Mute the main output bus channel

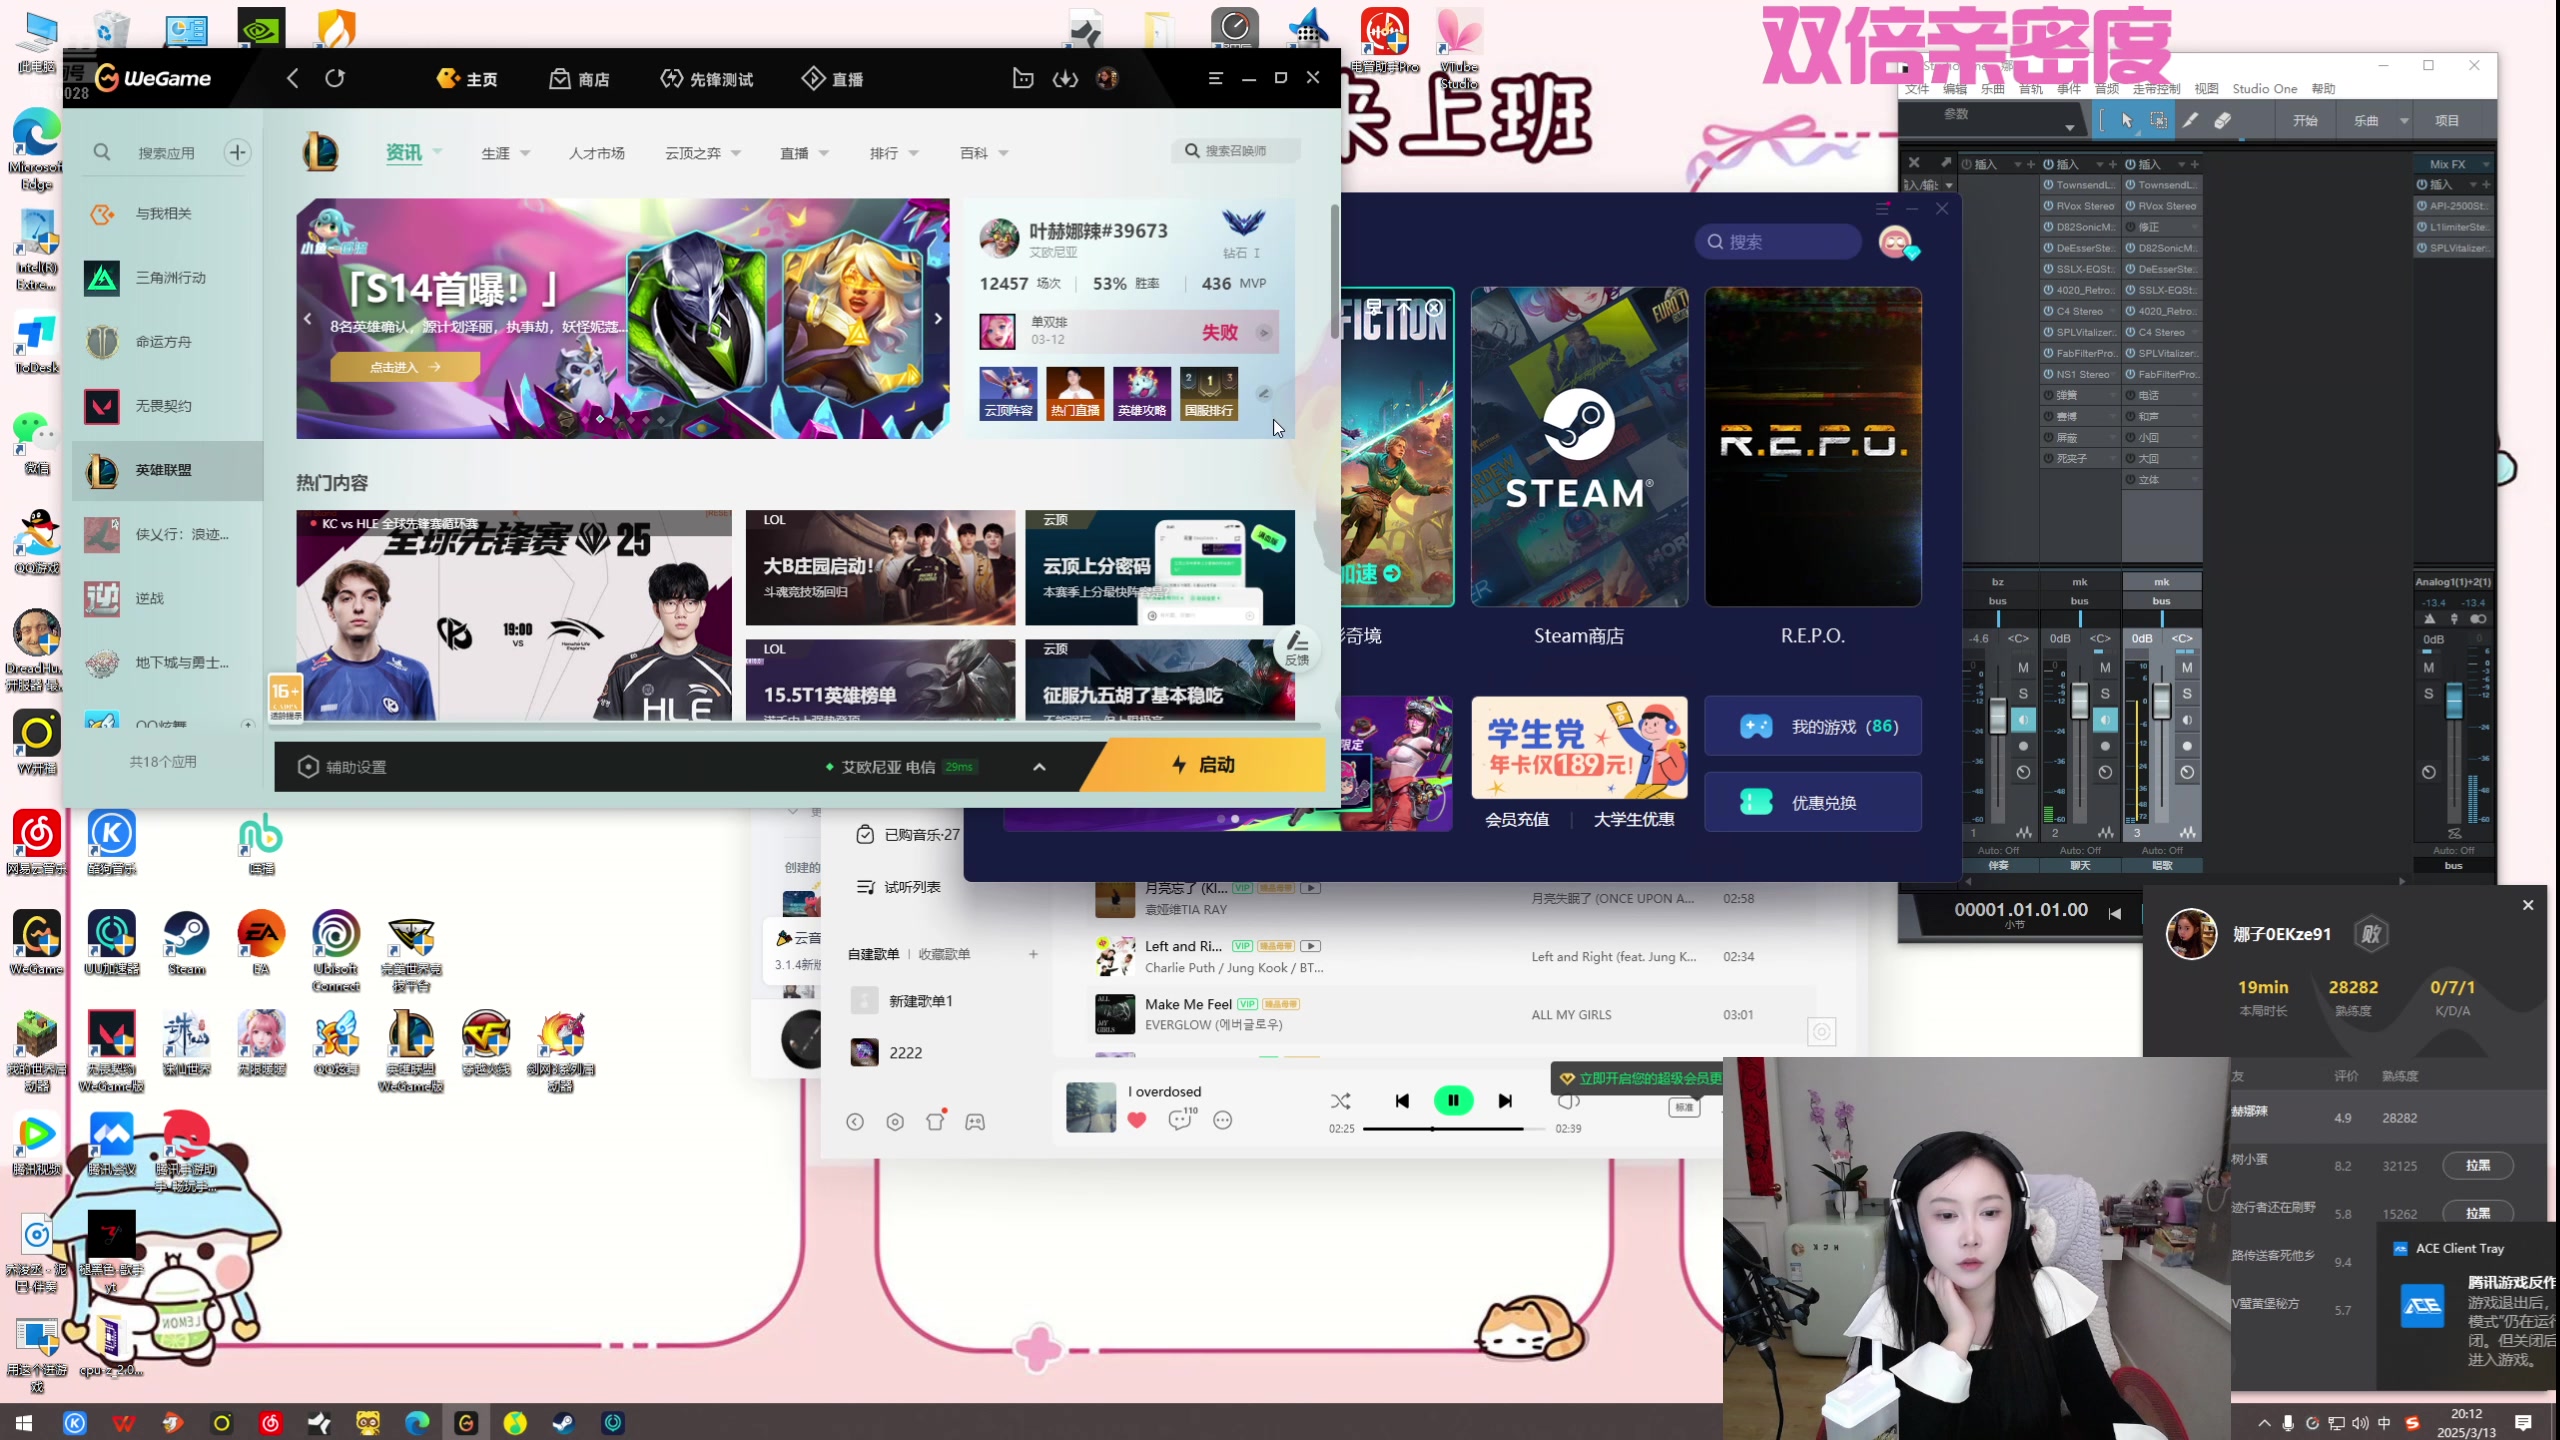point(2429,667)
